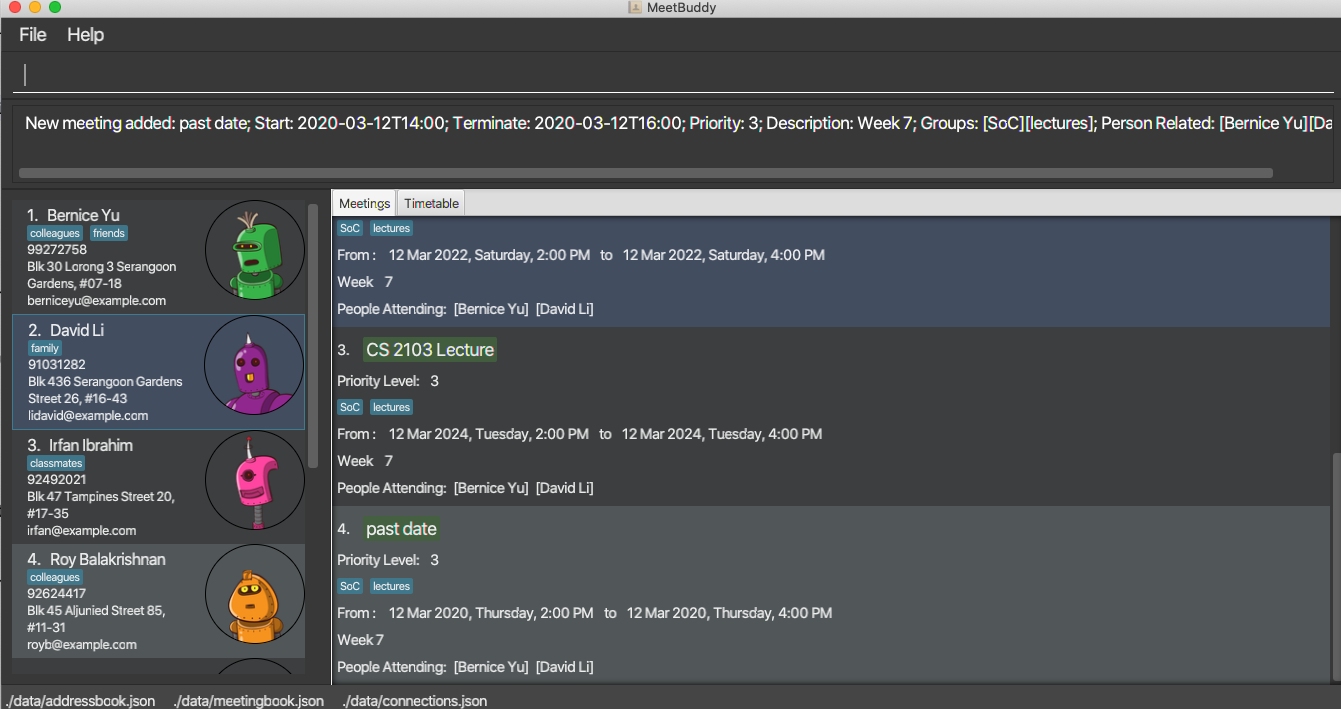Click phone number 91031282

57,365
